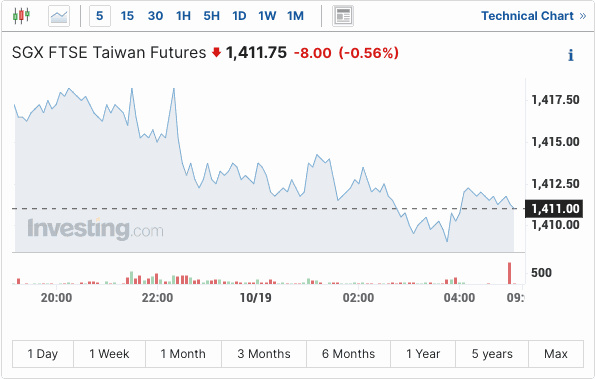Click the tallest red volume bar

(x=510, y=273)
